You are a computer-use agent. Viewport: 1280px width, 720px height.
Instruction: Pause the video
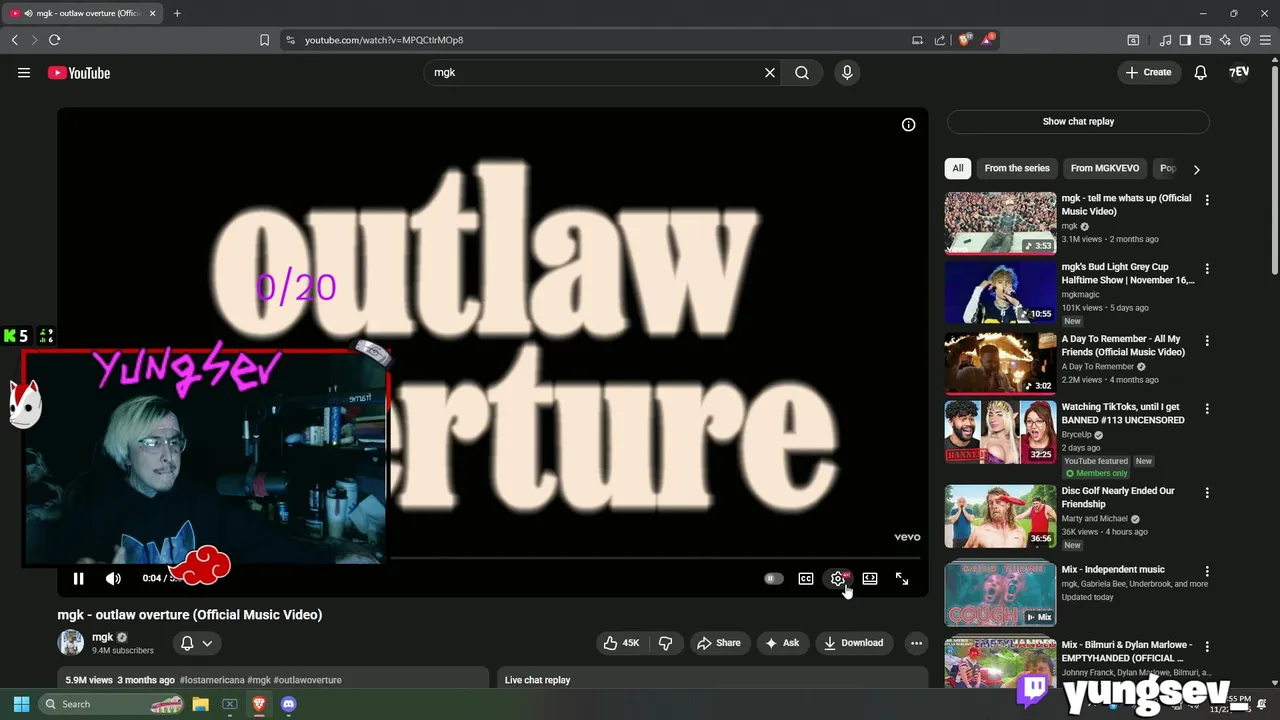click(x=78, y=578)
